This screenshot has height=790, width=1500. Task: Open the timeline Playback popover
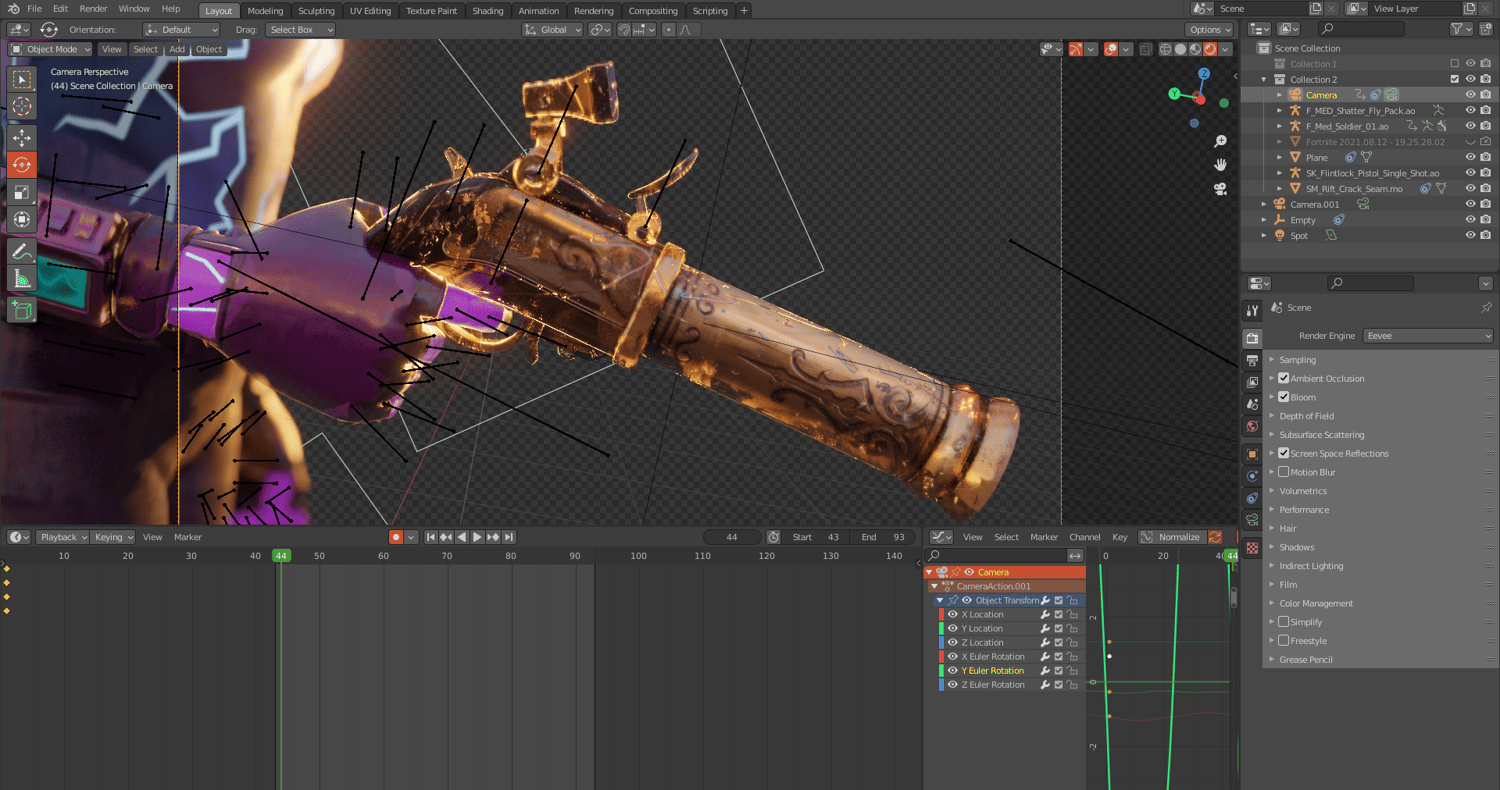coord(63,537)
